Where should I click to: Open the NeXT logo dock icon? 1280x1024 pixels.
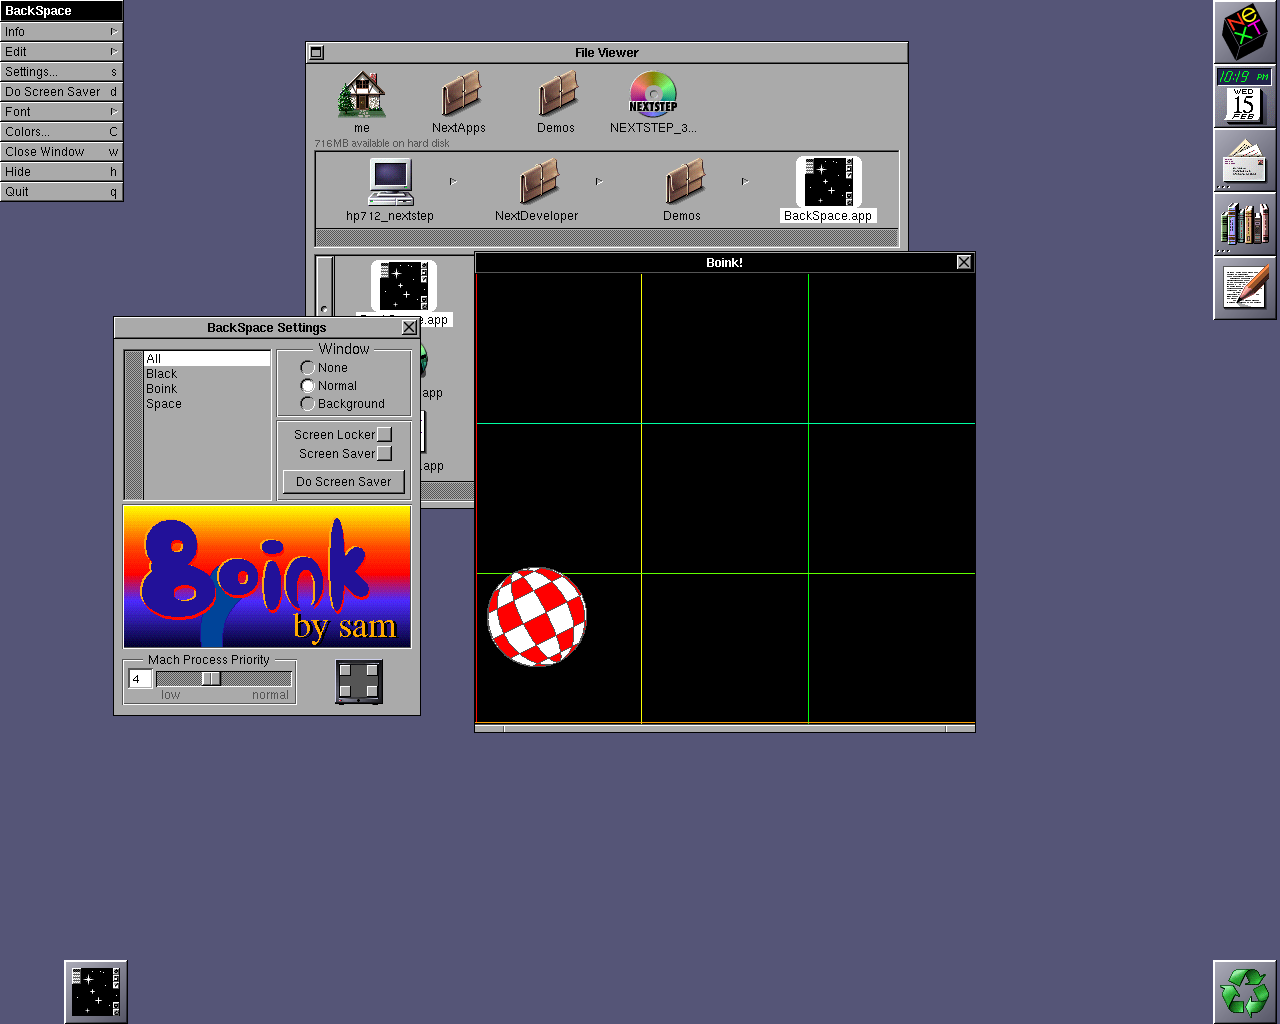pyautogui.click(x=1244, y=32)
